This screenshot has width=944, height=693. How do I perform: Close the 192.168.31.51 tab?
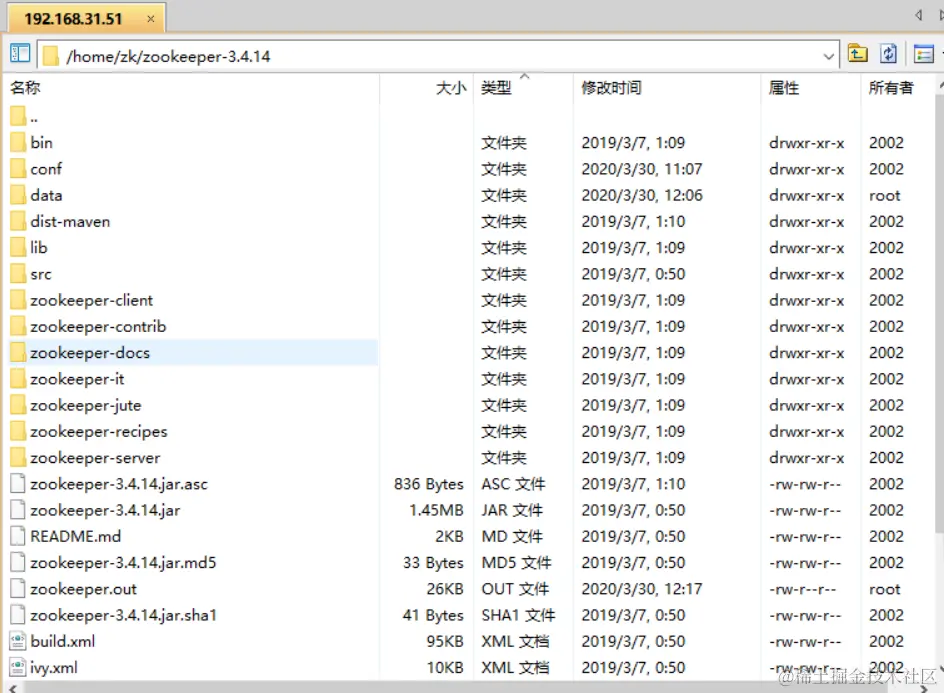pyautogui.click(x=151, y=19)
